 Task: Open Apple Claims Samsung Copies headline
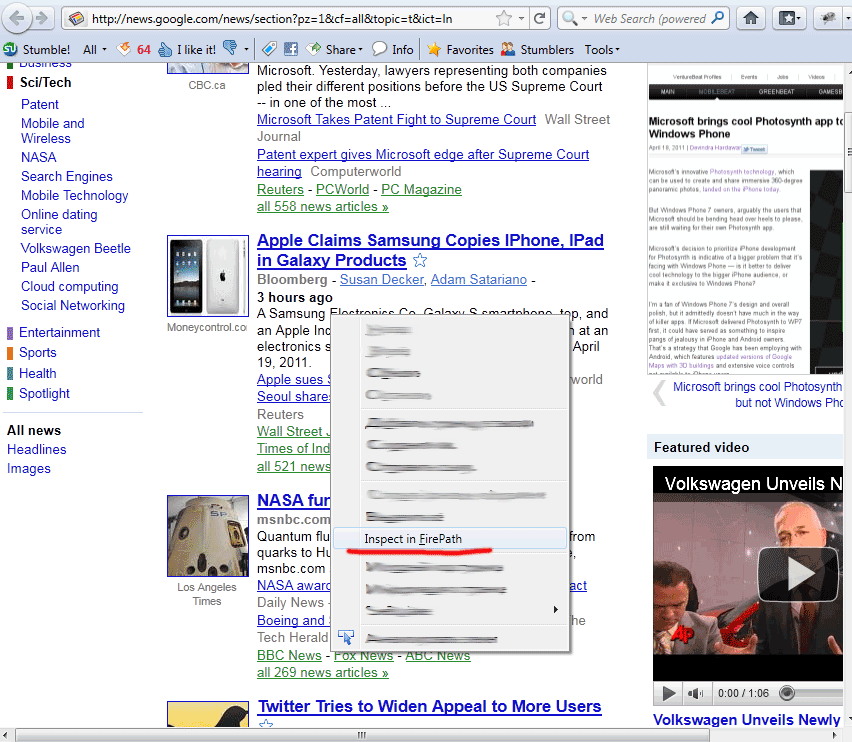coord(430,250)
